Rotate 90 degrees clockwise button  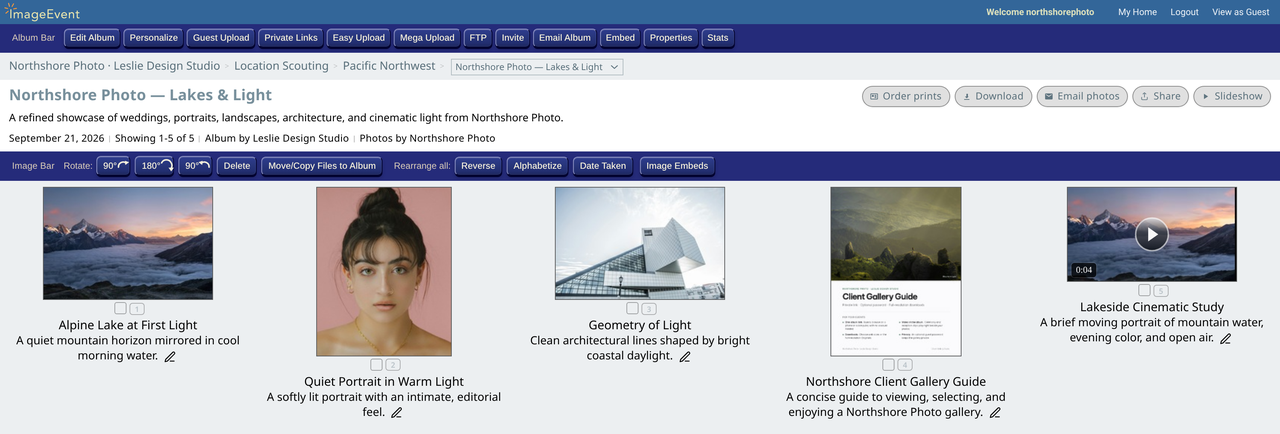(x=113, y=166)
